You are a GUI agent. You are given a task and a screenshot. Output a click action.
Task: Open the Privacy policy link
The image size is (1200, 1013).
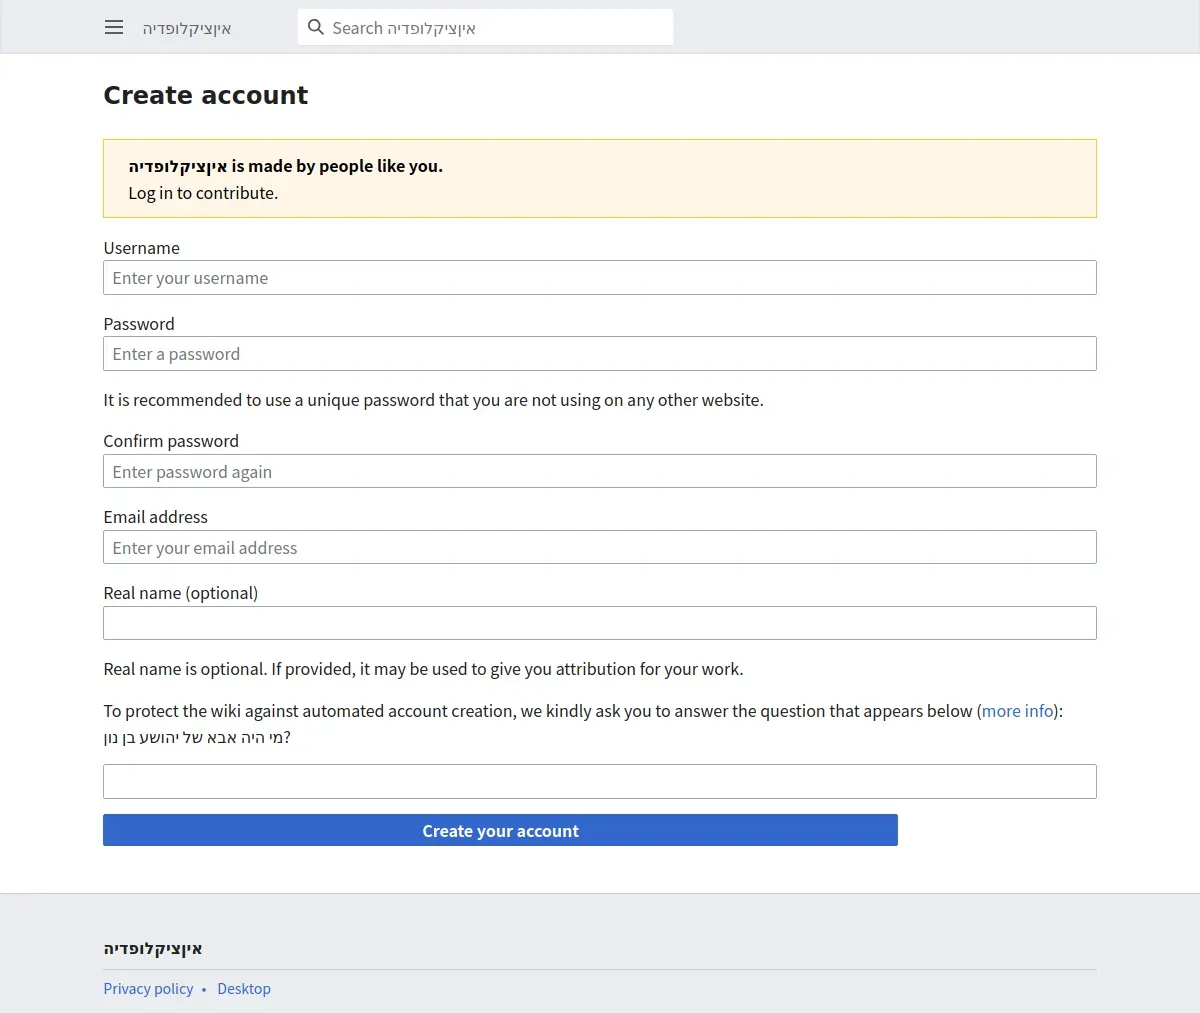148,989
